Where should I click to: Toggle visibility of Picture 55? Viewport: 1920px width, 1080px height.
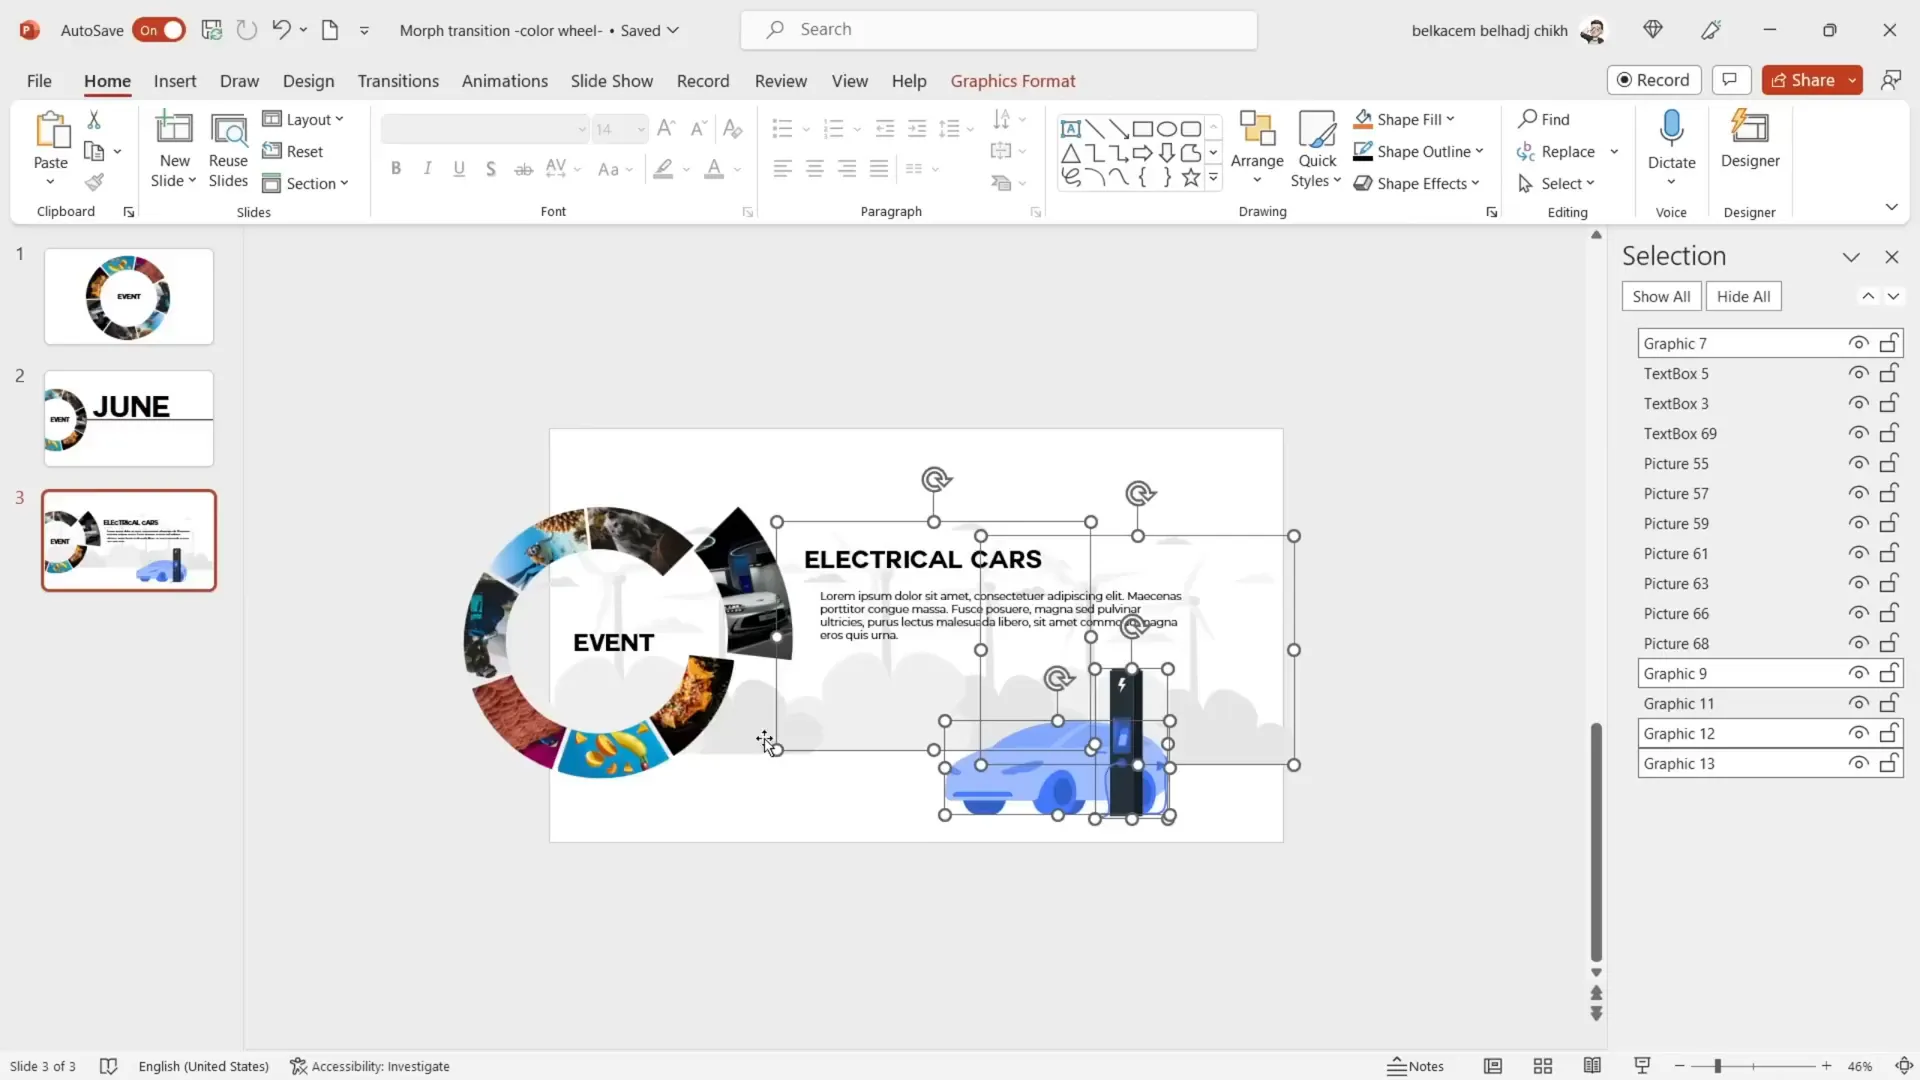[1858, 463]
